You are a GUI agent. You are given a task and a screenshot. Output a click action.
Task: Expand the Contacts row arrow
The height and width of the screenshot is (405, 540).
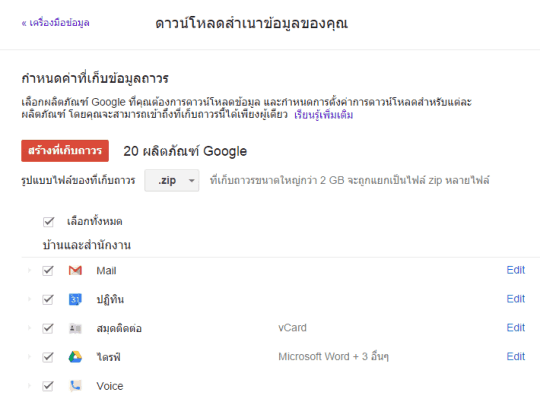(29, 328)
